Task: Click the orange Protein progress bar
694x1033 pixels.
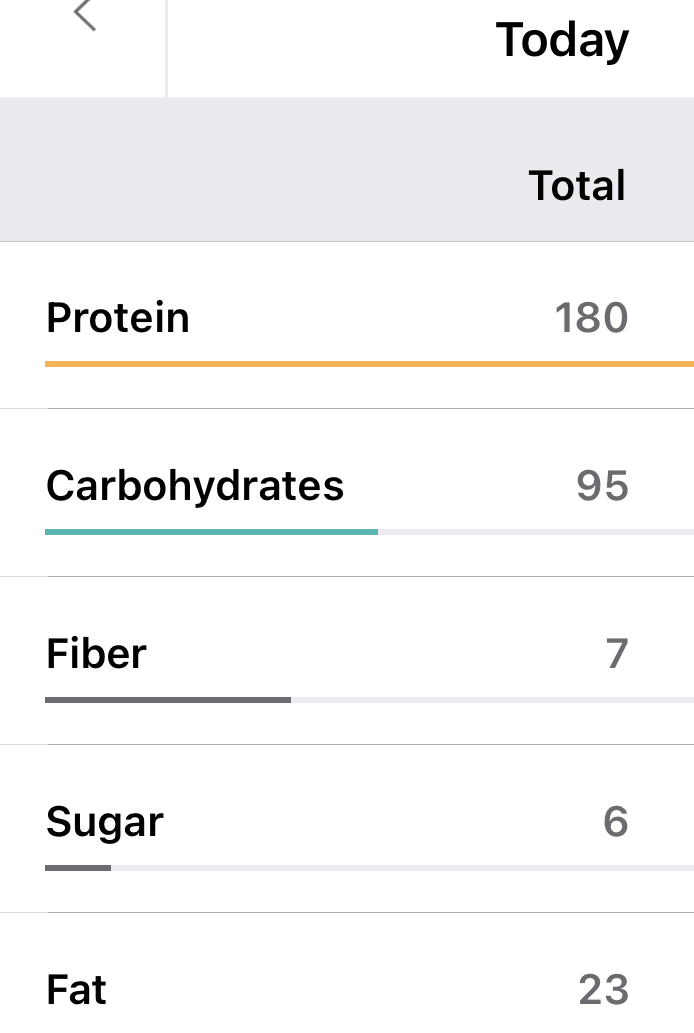Action: (369, 364)
